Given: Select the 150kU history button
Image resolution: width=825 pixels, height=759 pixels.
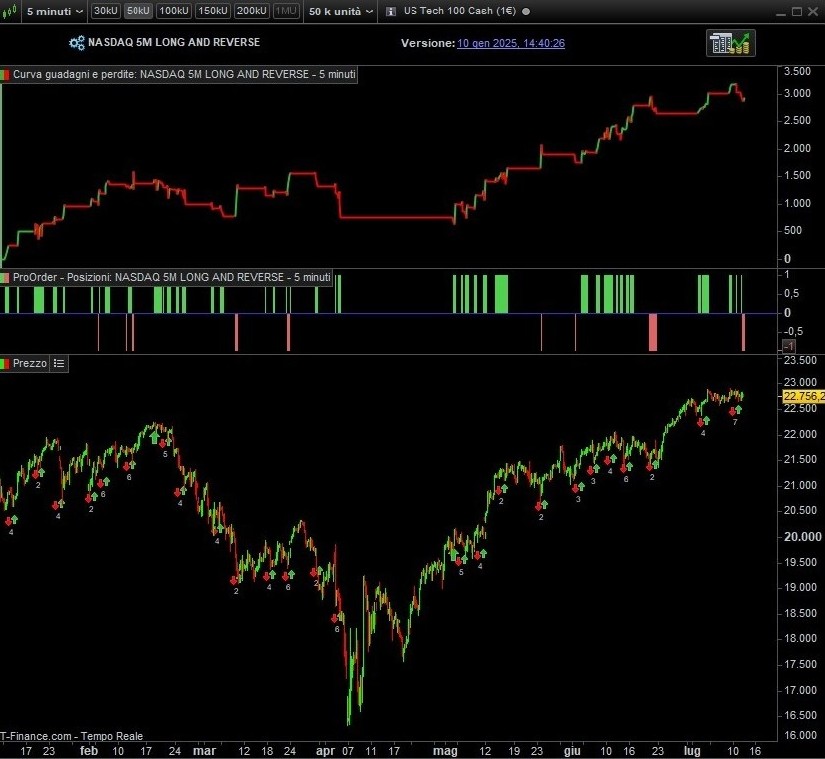Looking at the screenshot, I should click(213, 11).
